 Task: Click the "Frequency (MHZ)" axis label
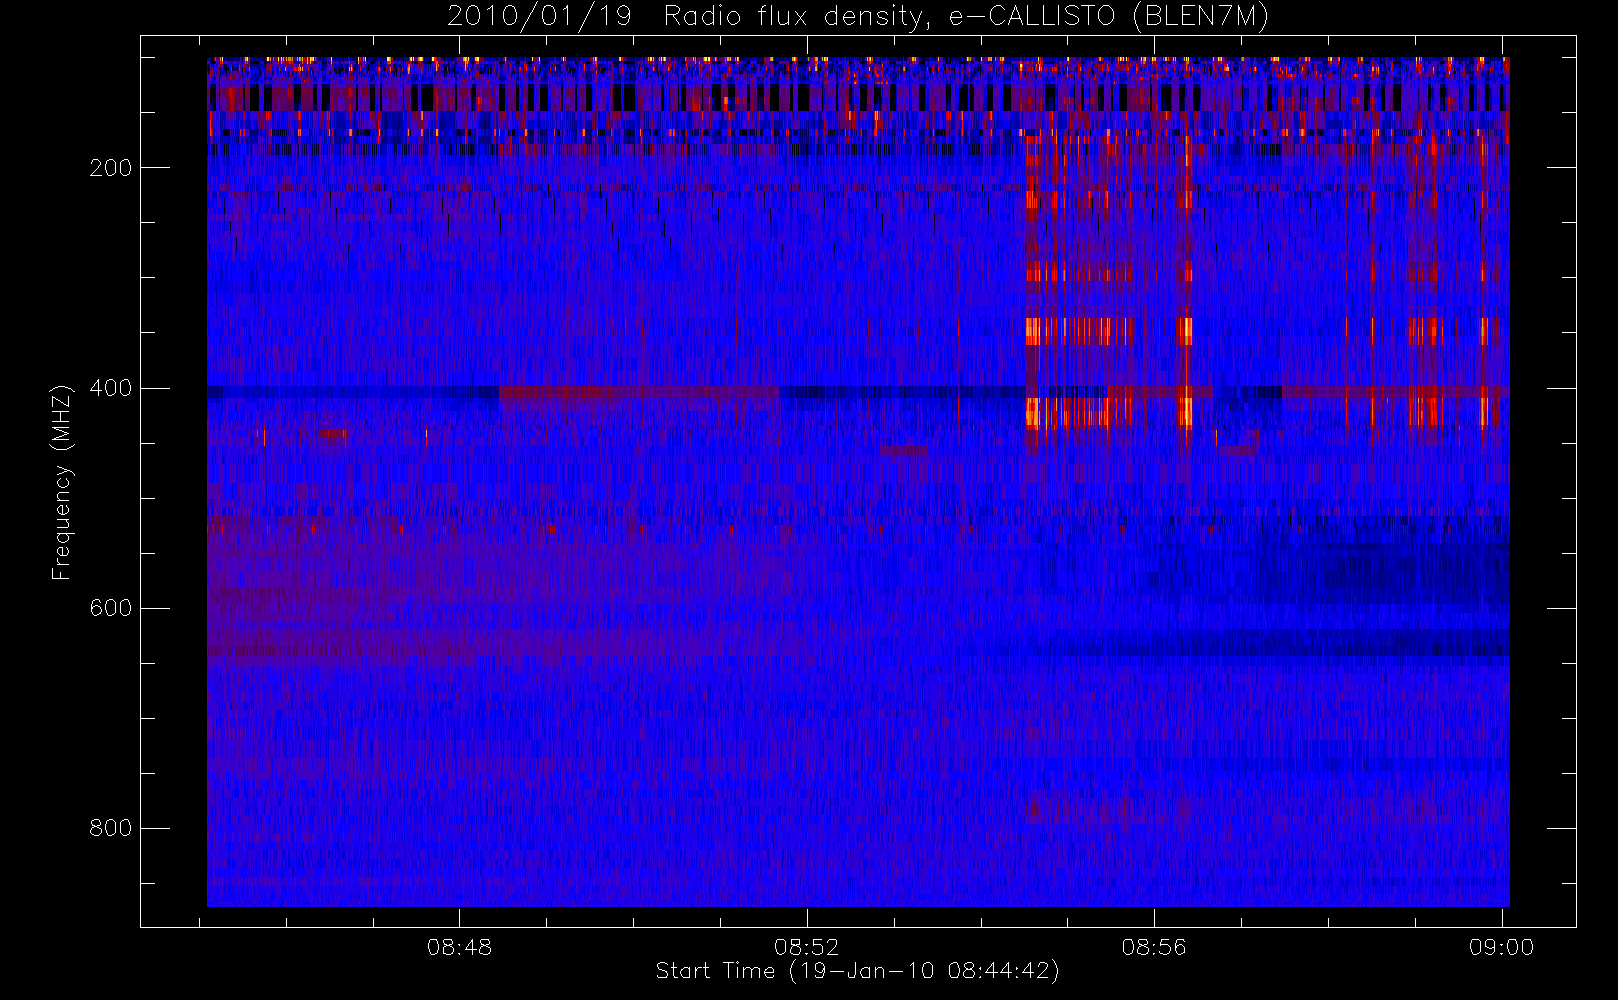point(62,482)
